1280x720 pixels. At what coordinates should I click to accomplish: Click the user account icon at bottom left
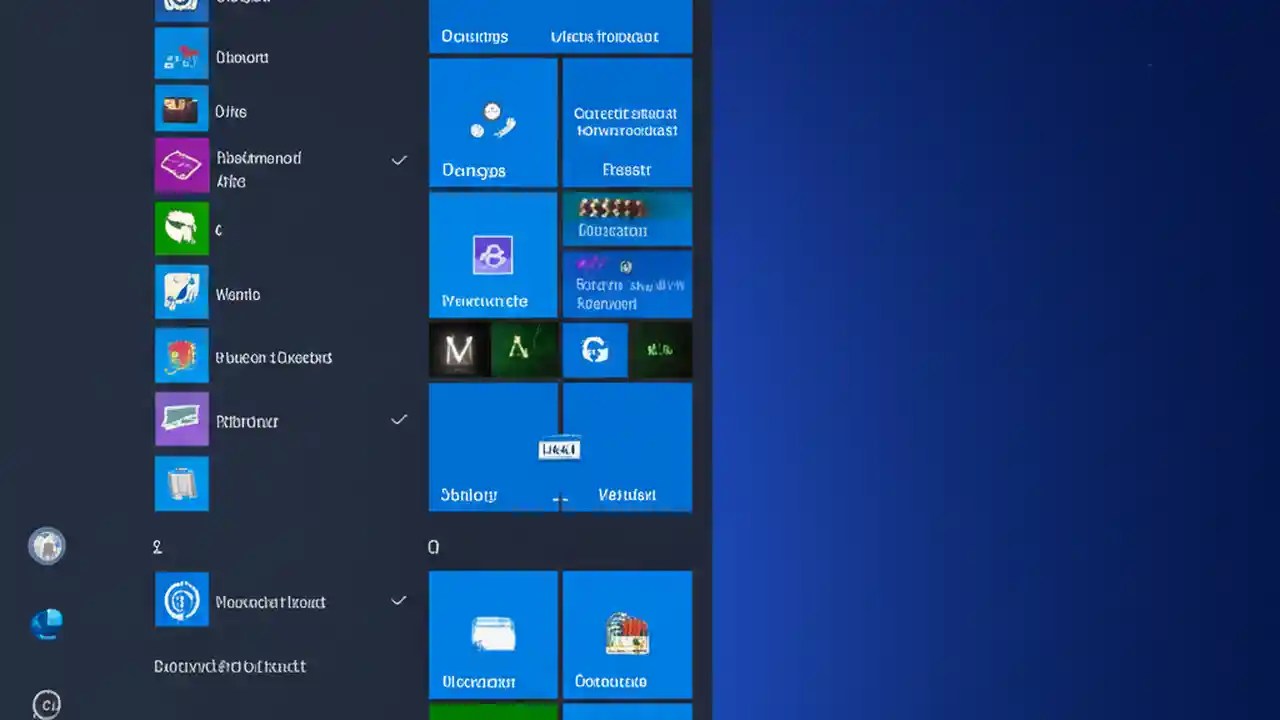click(46, 545)
